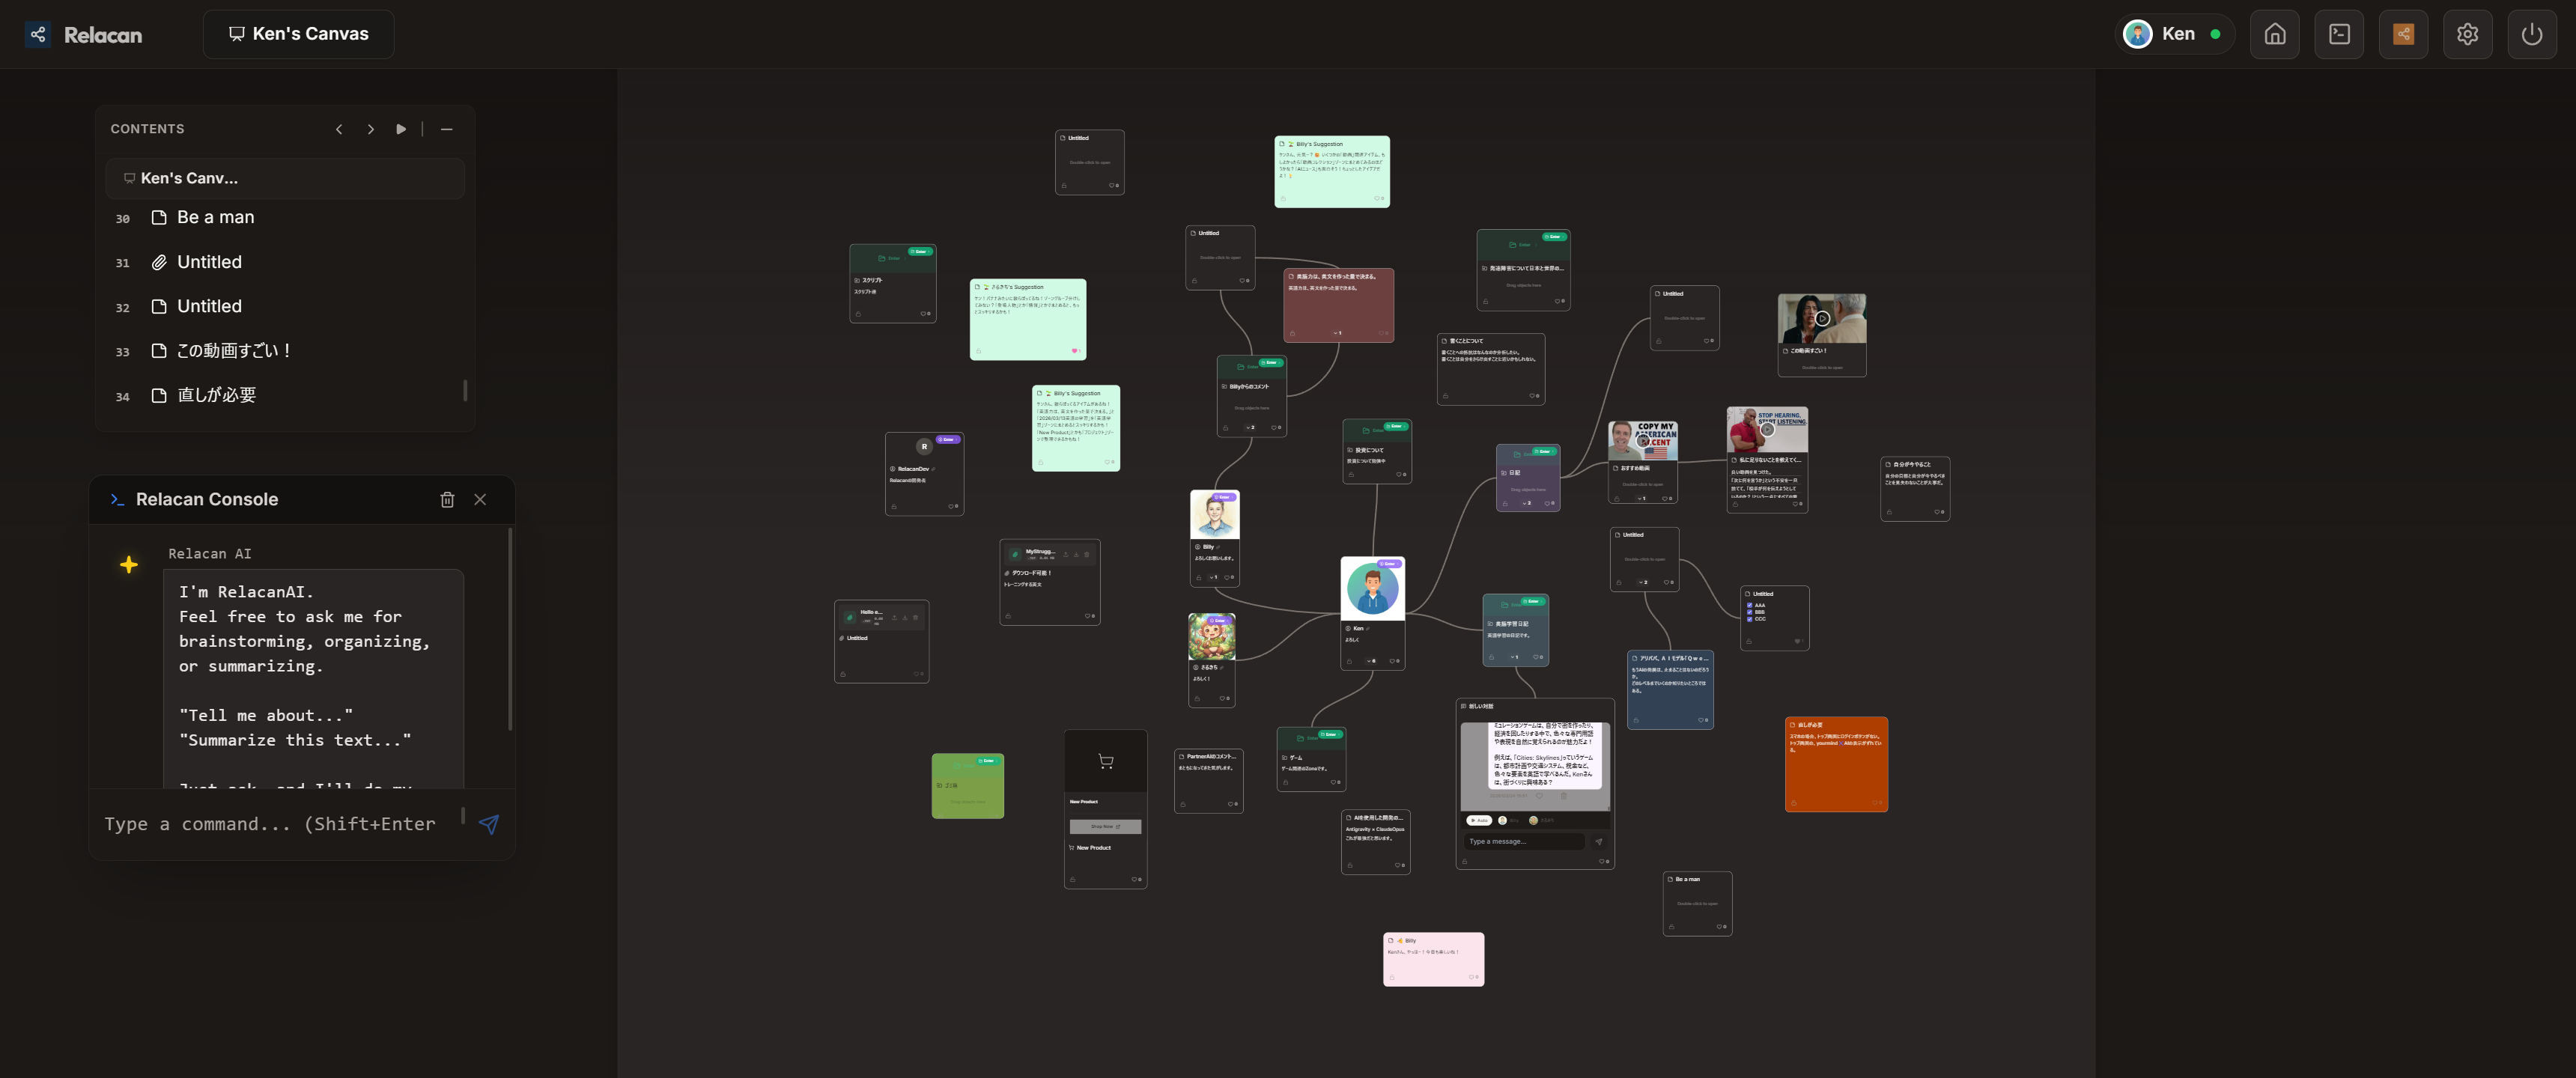Open the Ken's Canvas tab
Screen dimensions: 2576x1078
click(298, 34)
